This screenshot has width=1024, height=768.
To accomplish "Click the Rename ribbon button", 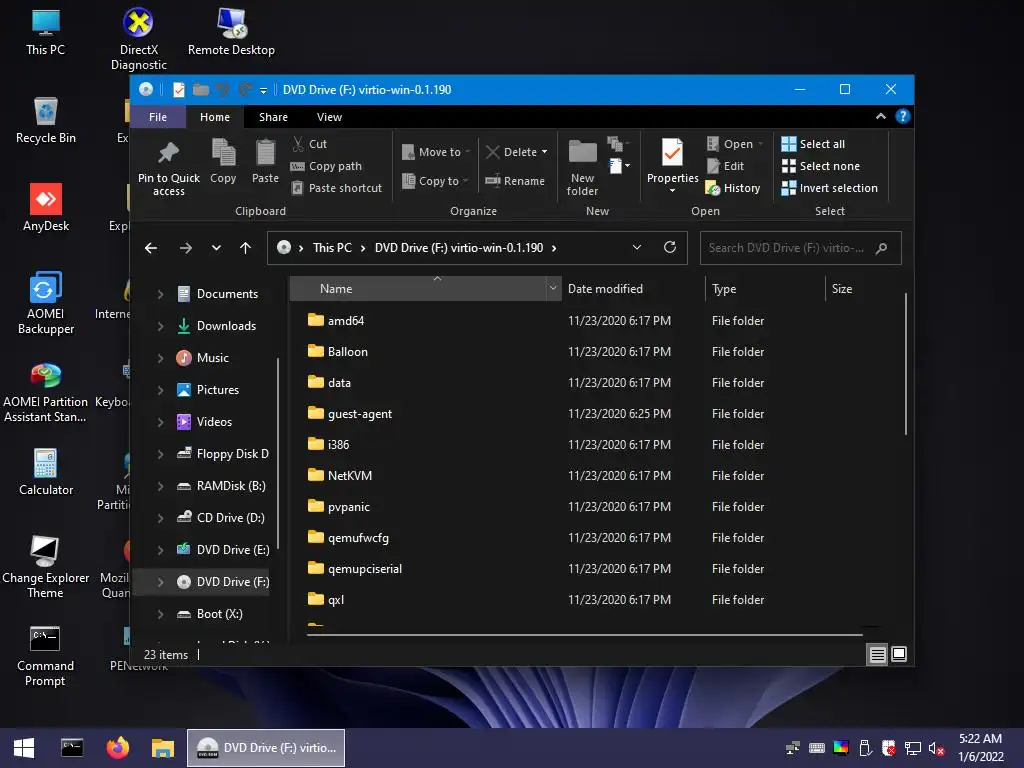I will [515, 181].
